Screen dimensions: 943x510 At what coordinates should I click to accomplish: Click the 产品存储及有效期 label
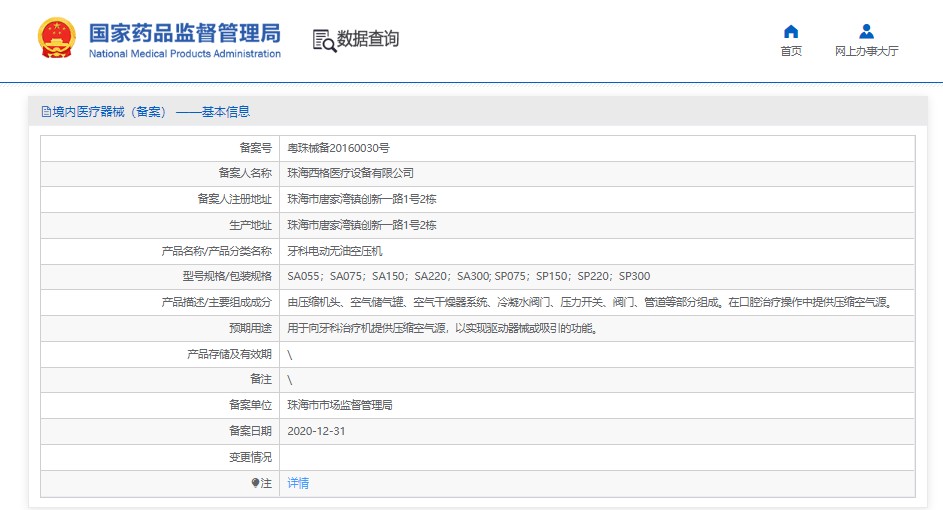(229, 354)
